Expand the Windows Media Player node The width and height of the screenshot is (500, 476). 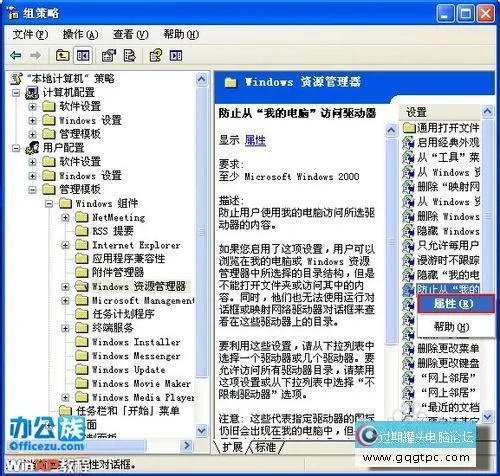pyautogui.click(x=65, y=397)
